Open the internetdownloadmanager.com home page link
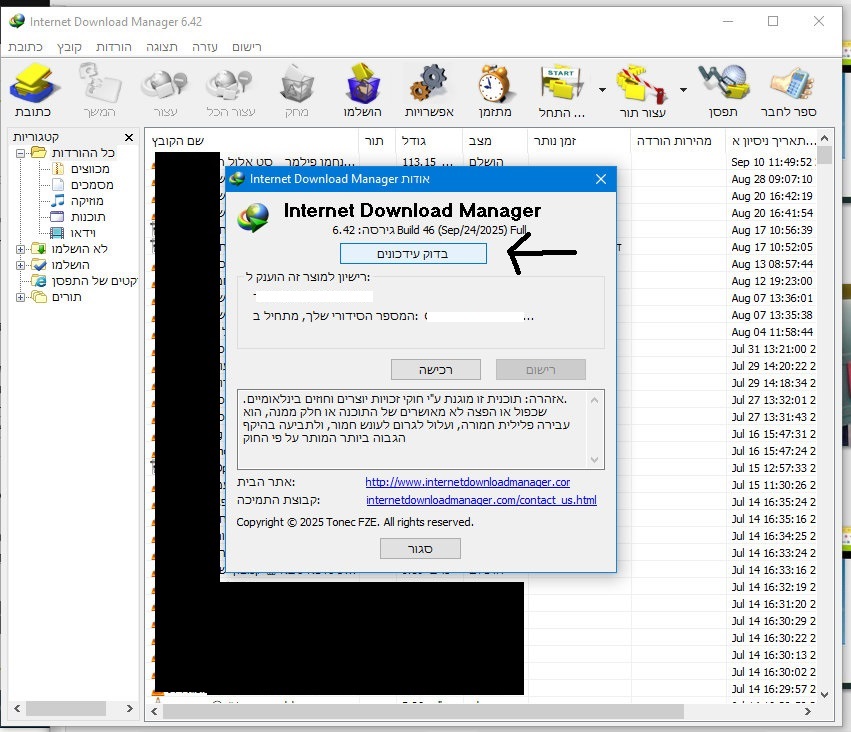 (467, 482)
